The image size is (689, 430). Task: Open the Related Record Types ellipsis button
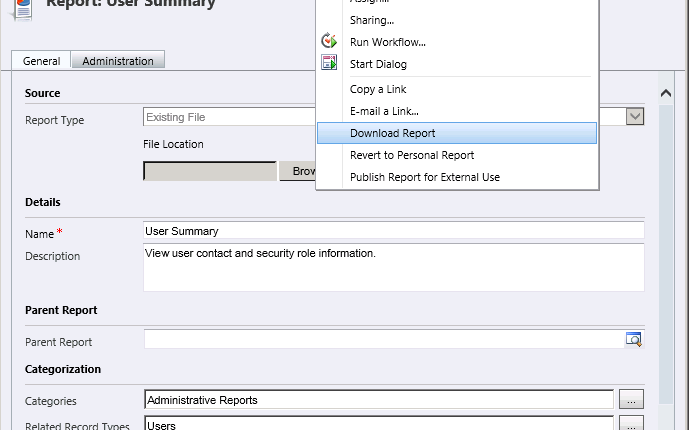point(629,425)
